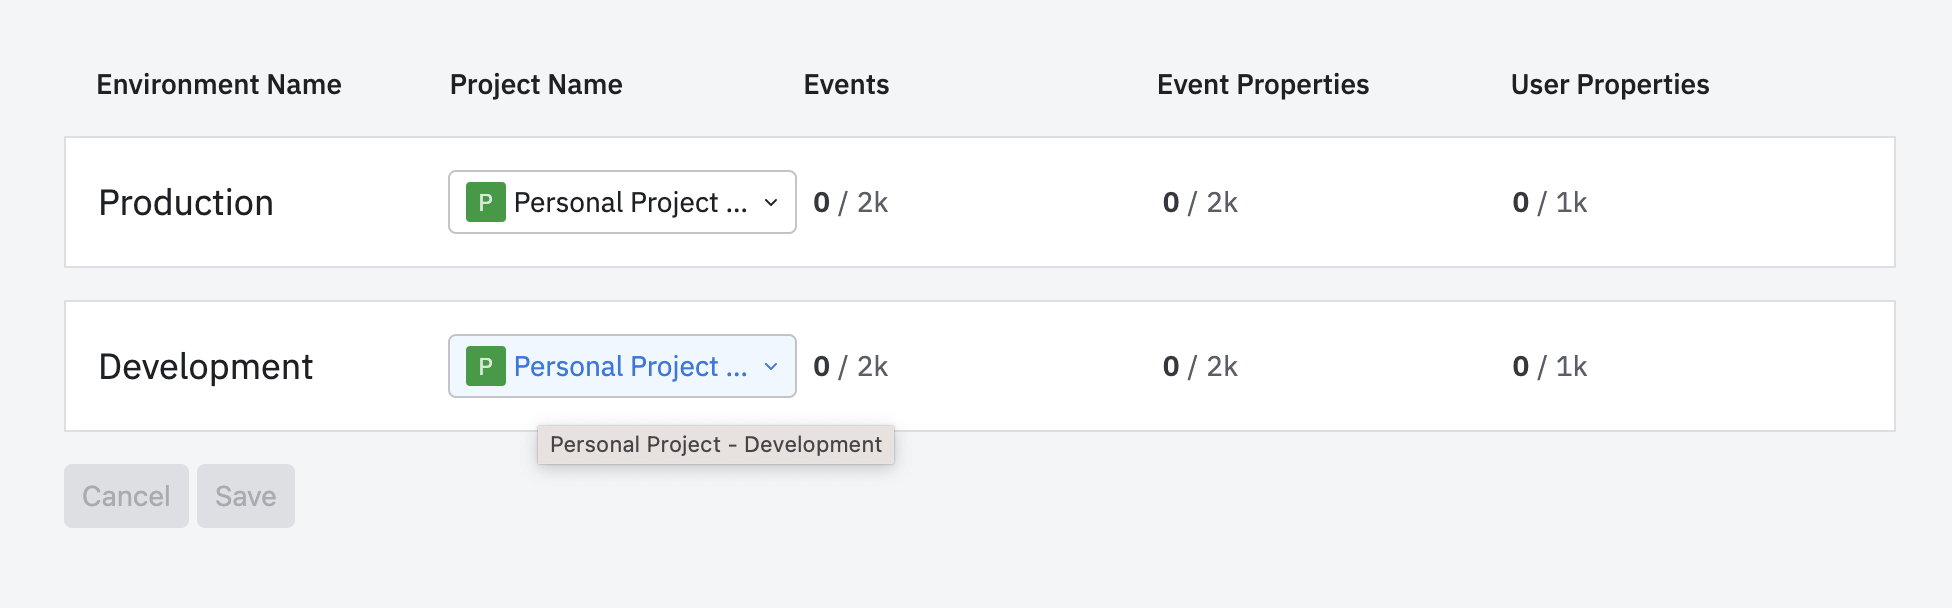The width and height of the screenshot is (1952, 608).
Task: Click the Production User Properties count 0 / 1k
Action: 1549,203
